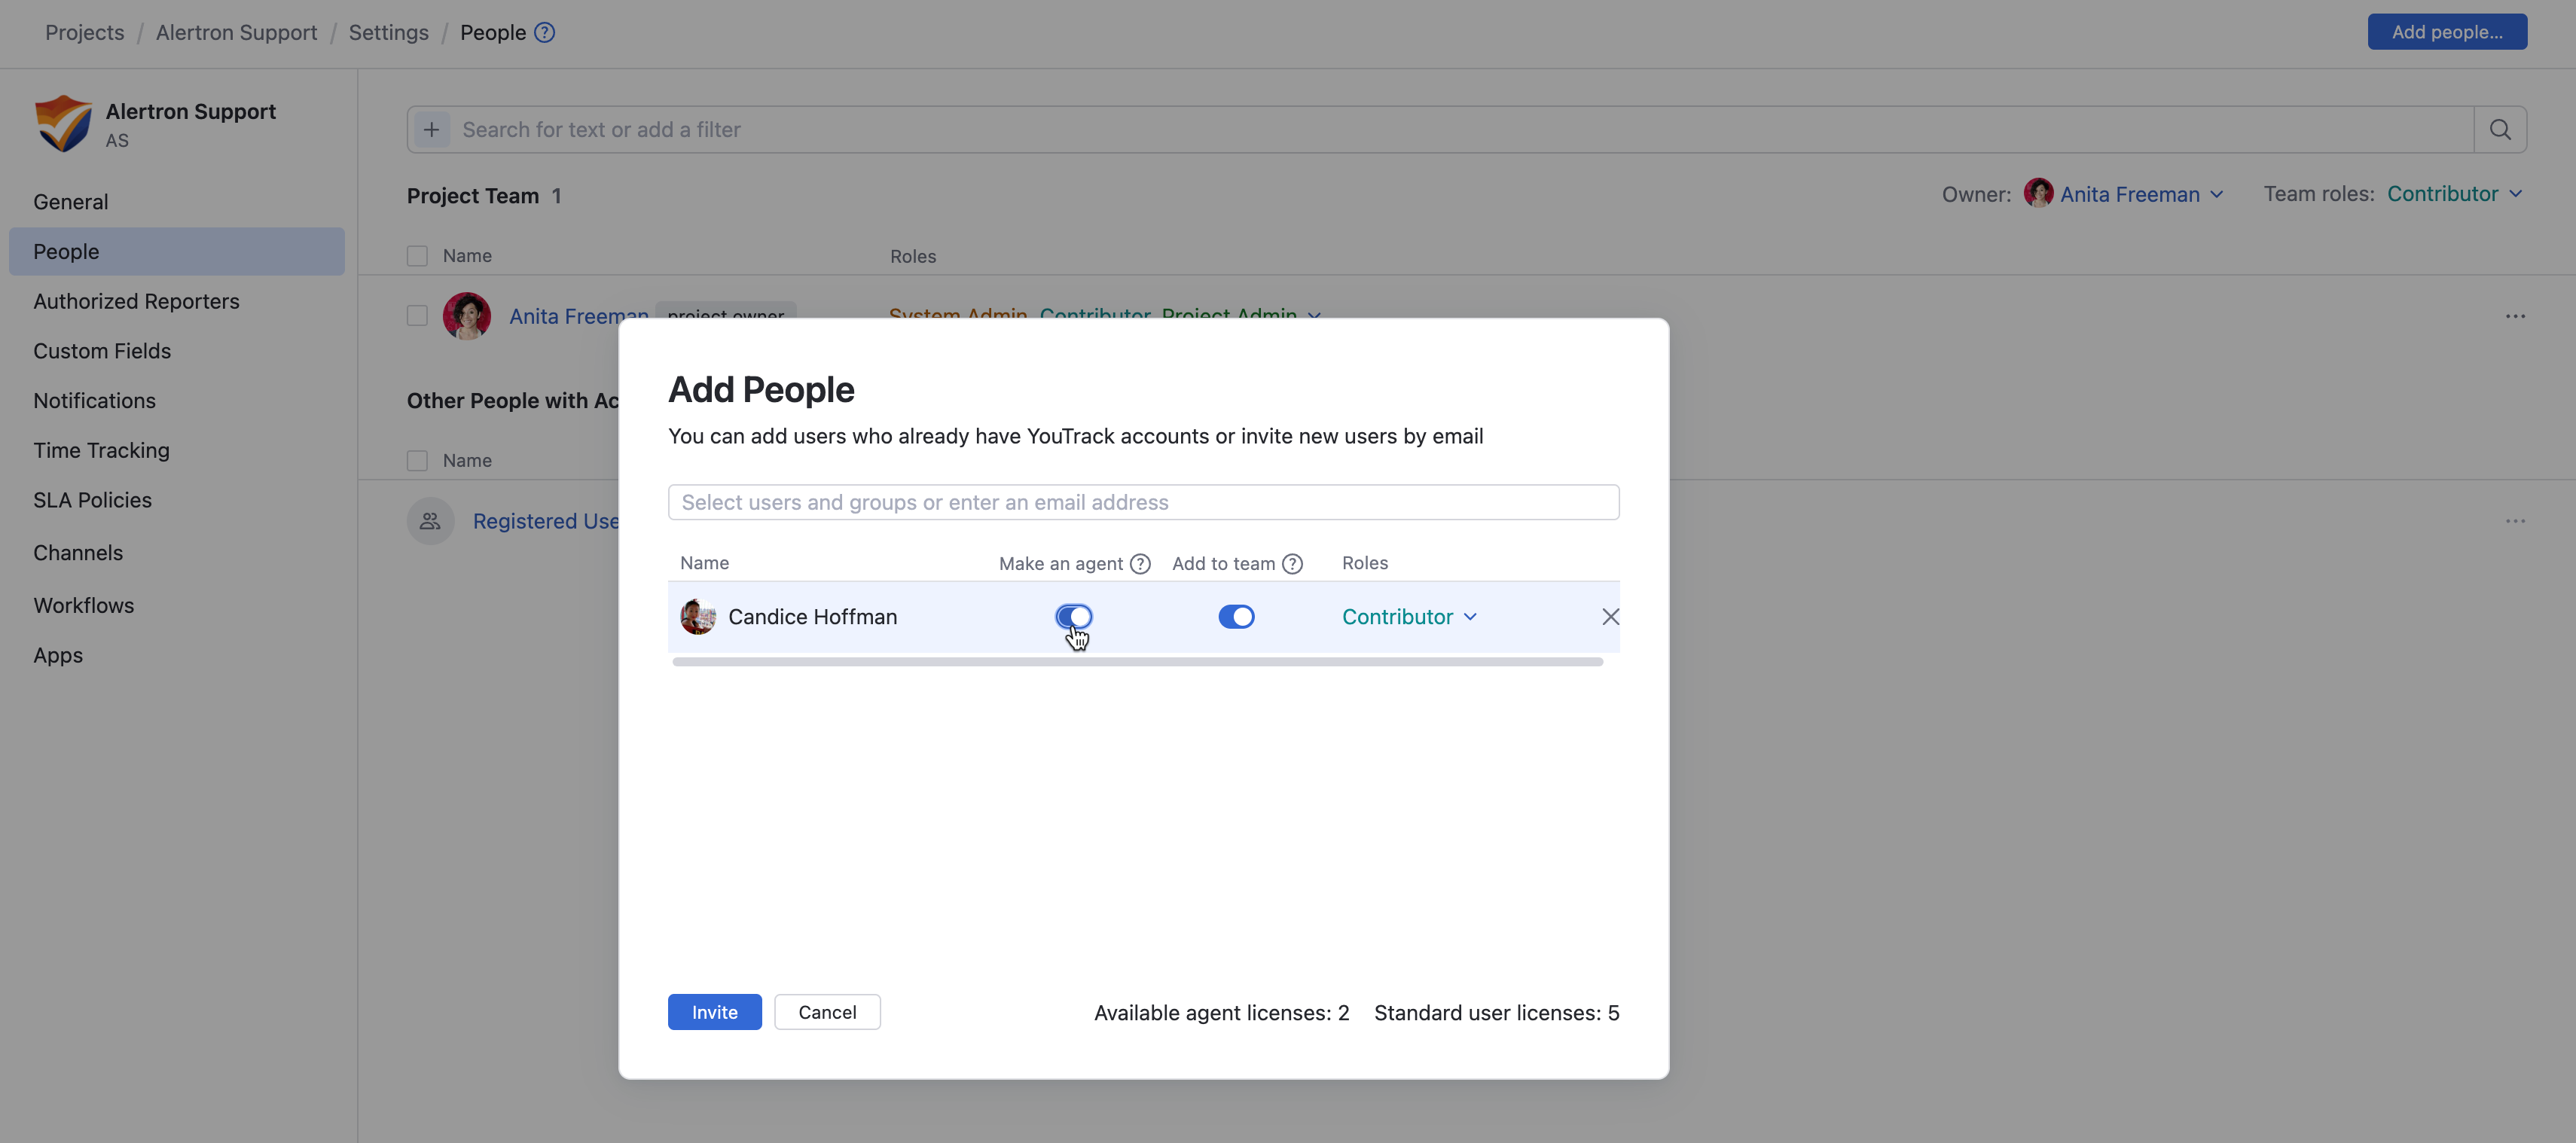Click the plus add-filter icon

431,130
